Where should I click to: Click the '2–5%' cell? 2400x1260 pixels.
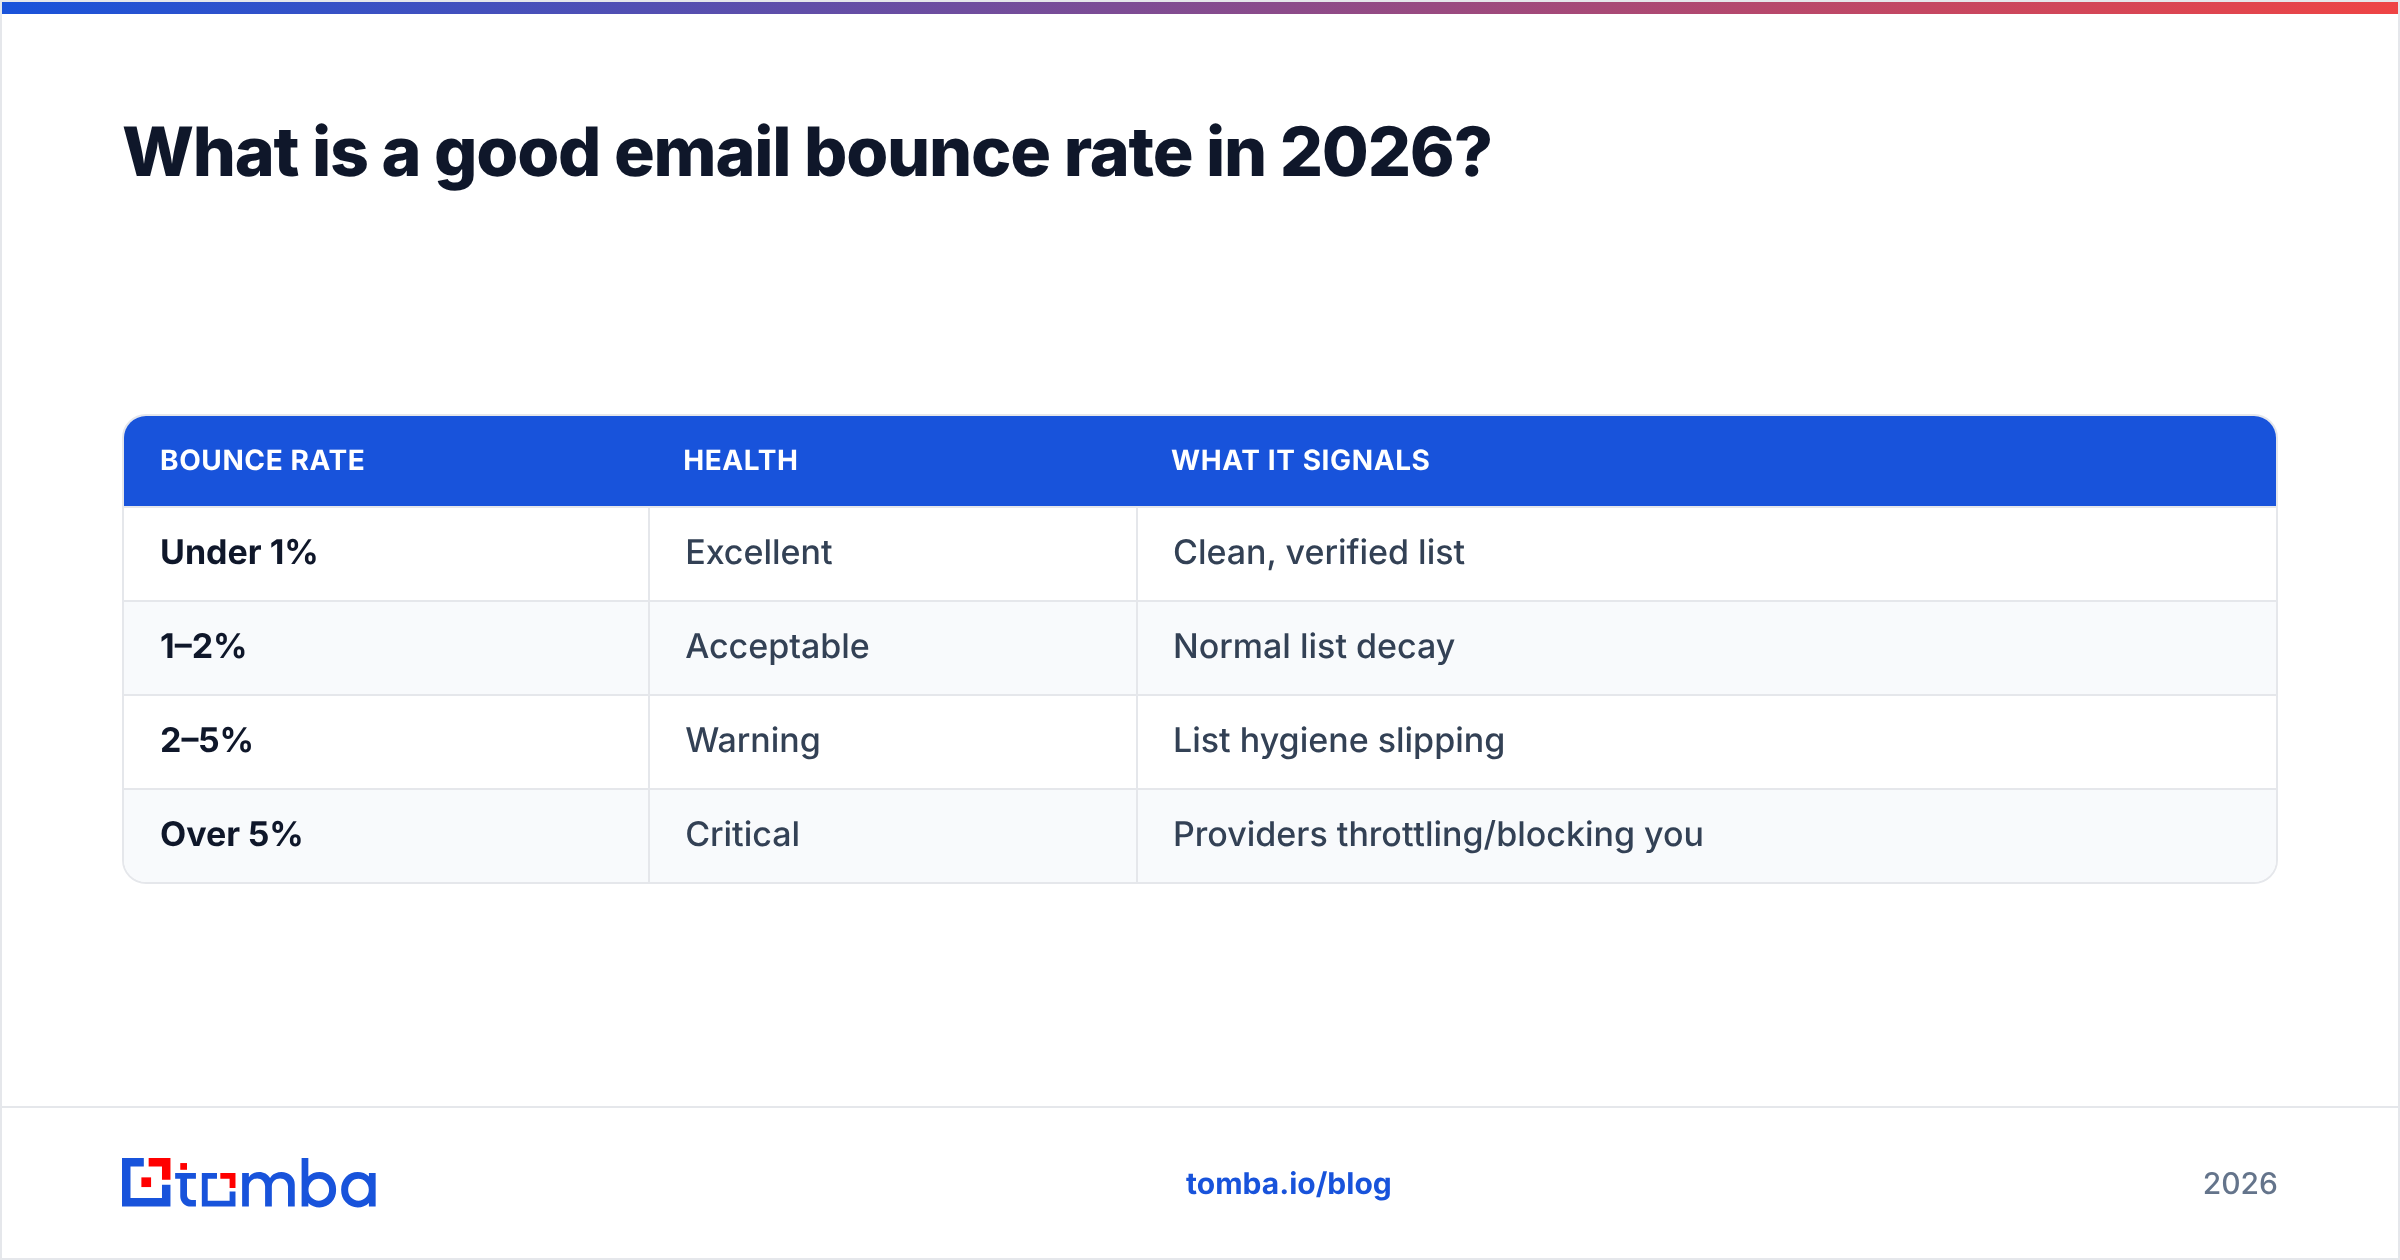(x=386, y=741)
